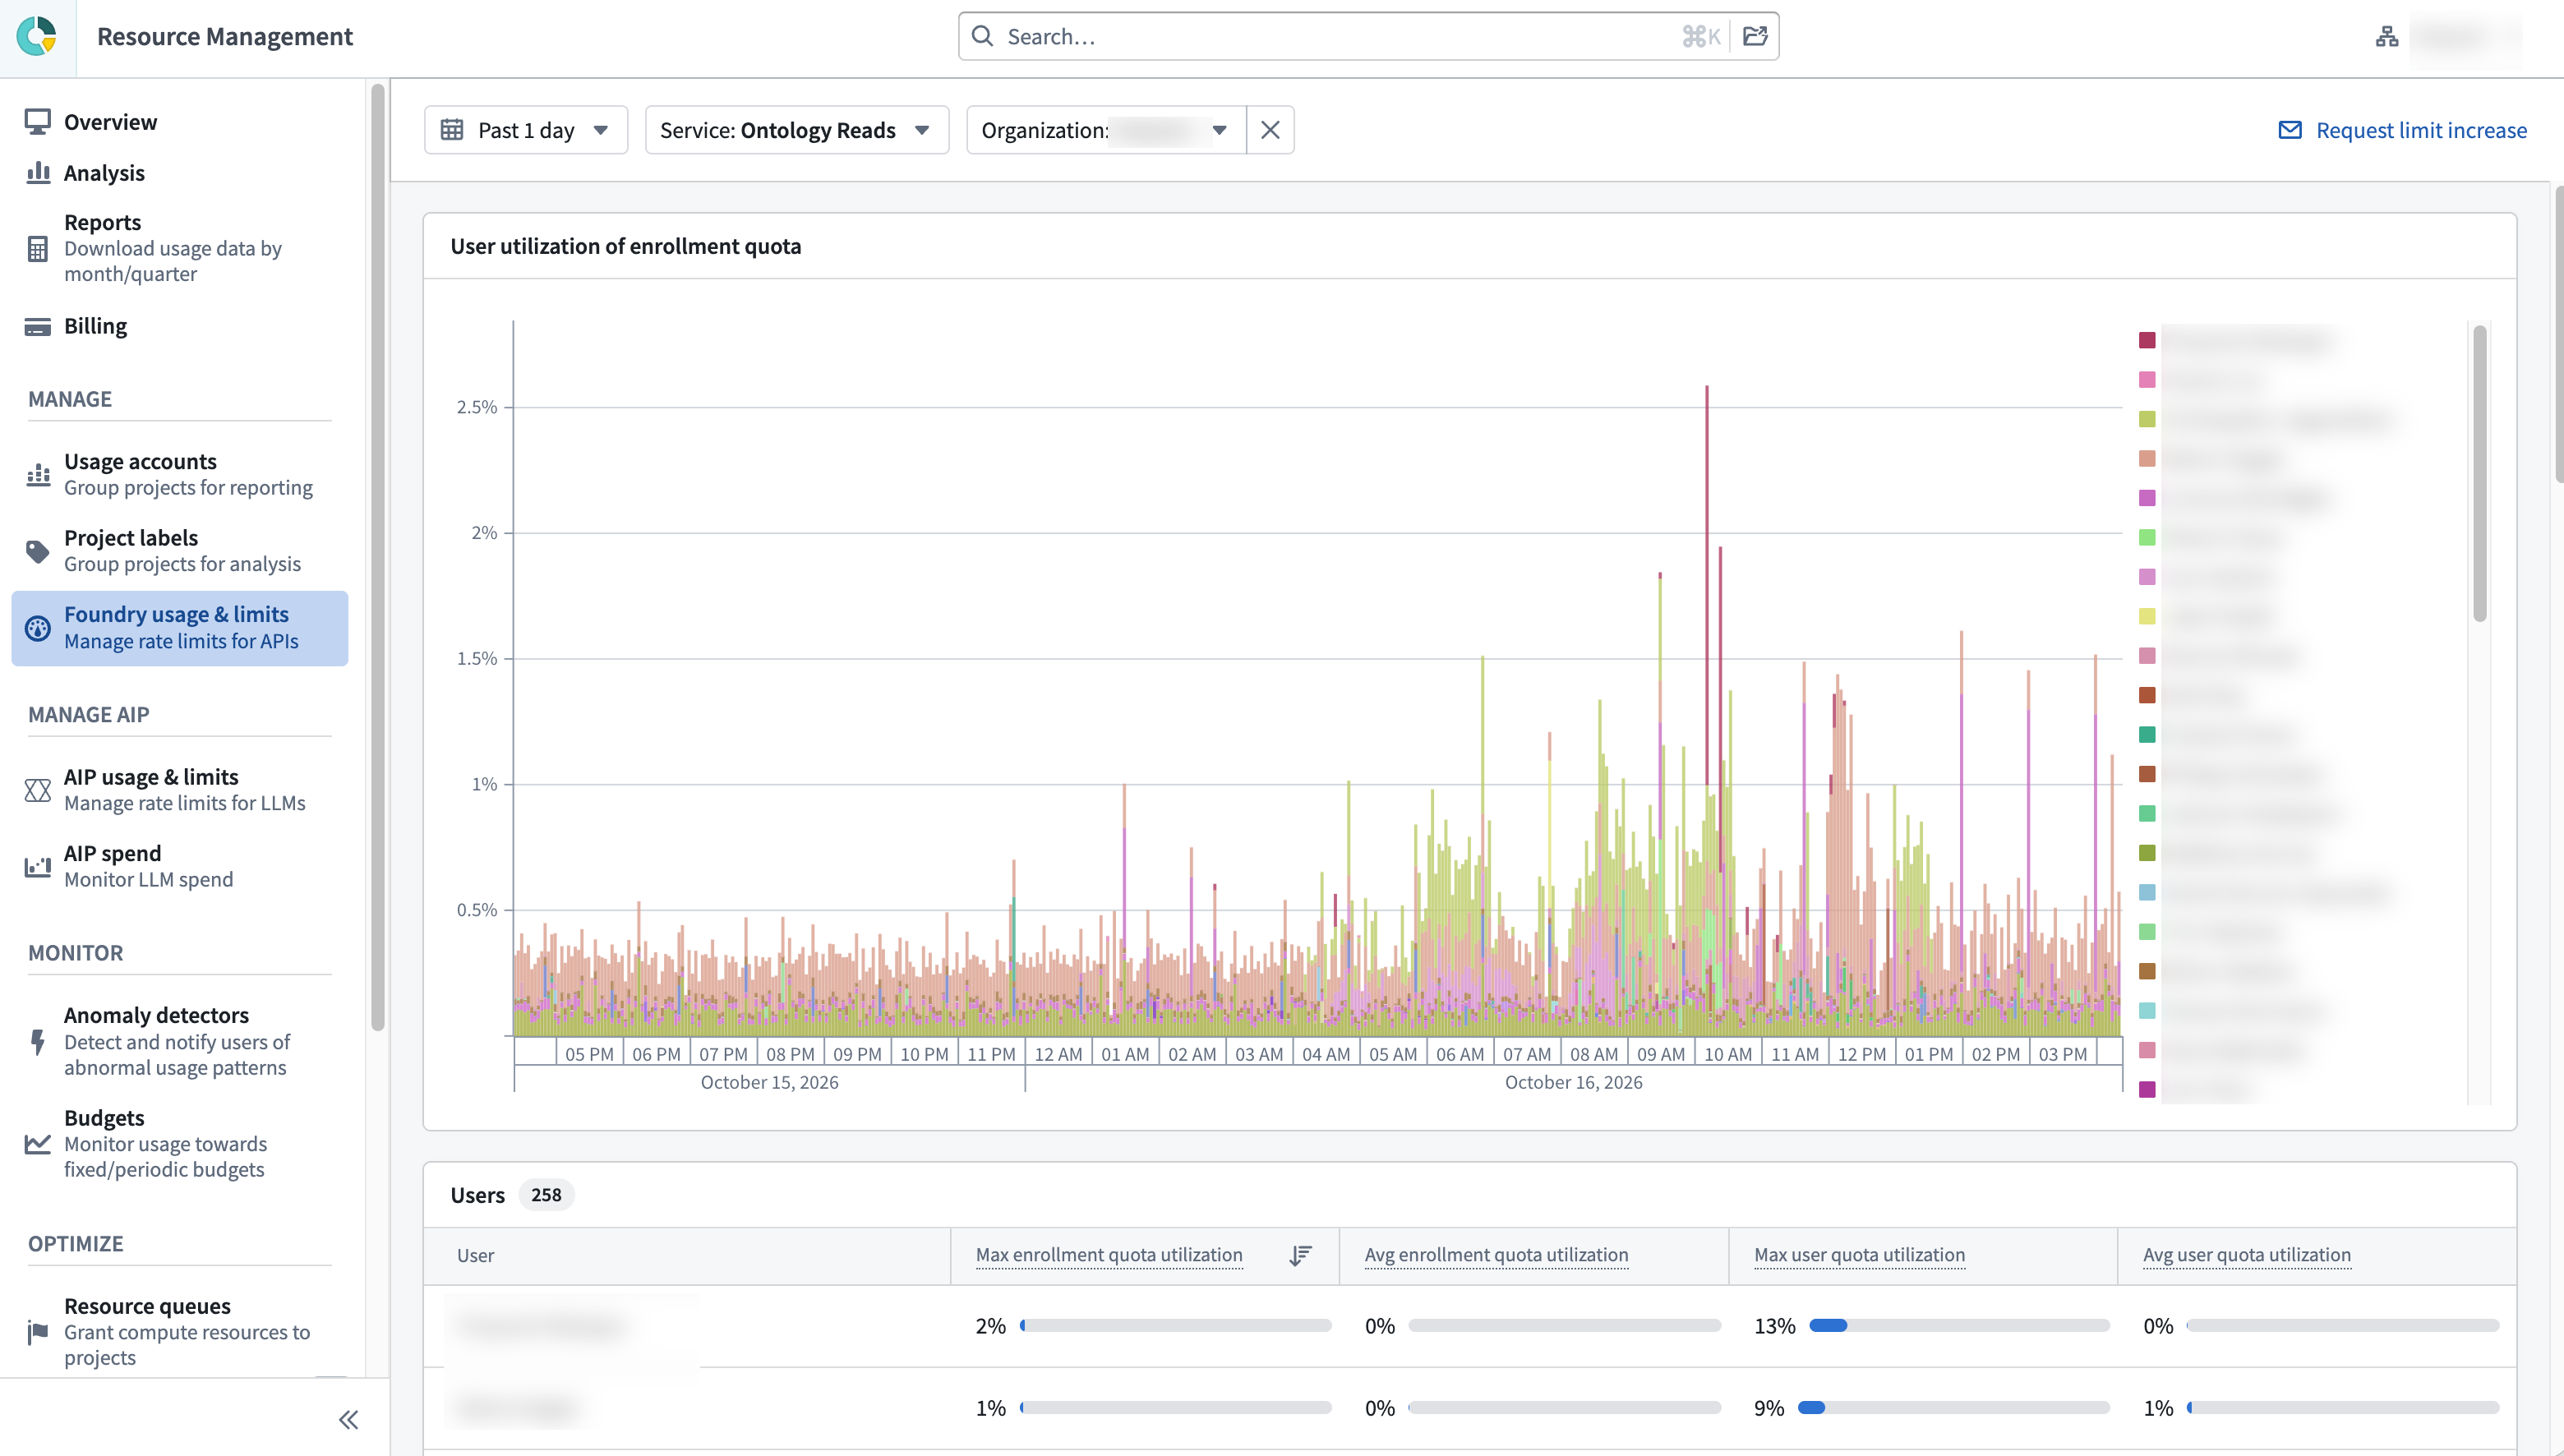Click the chart legend scrollbar
The width and height of the screenshot is (2564, 1456).
[x=2479, y=474]
